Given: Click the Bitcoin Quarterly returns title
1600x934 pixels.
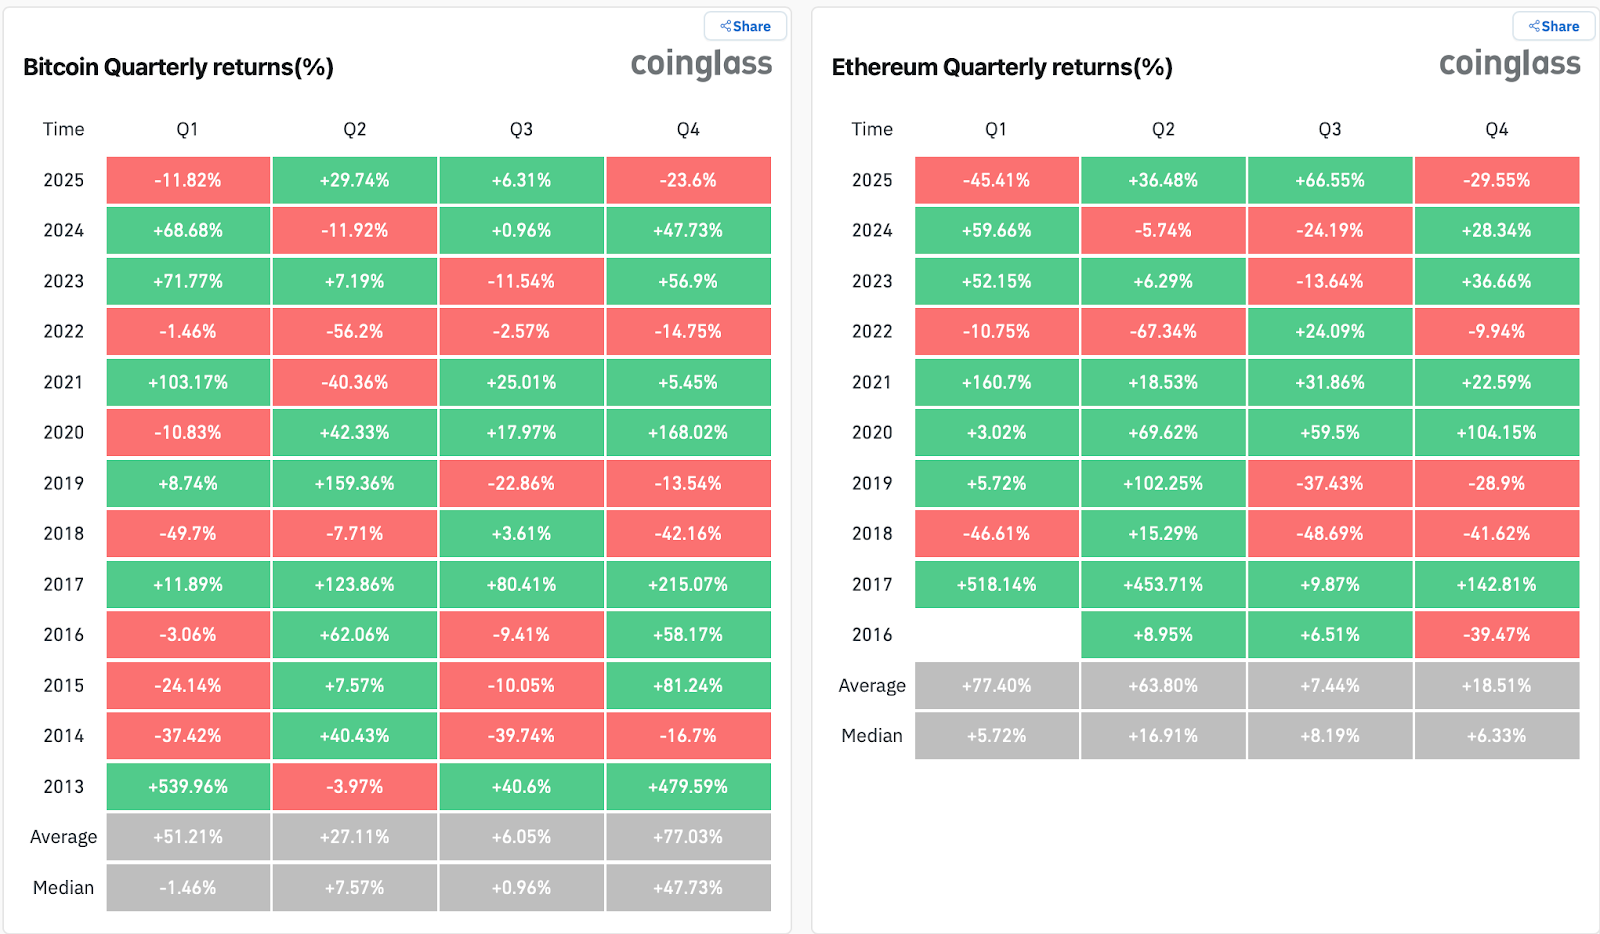Looking at the screenshot, I should (x=178, y=67).
